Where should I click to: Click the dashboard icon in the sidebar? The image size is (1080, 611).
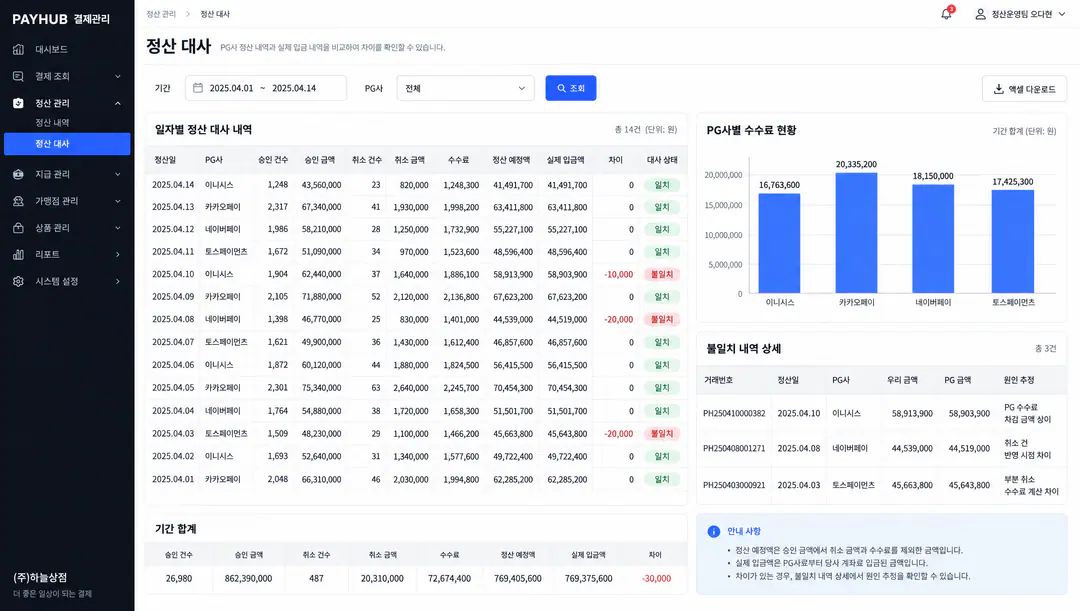[19, 50]
